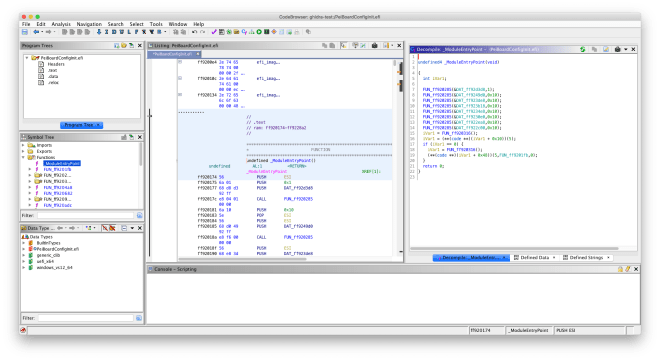Click the forward navigation arrow

[48, 32]
